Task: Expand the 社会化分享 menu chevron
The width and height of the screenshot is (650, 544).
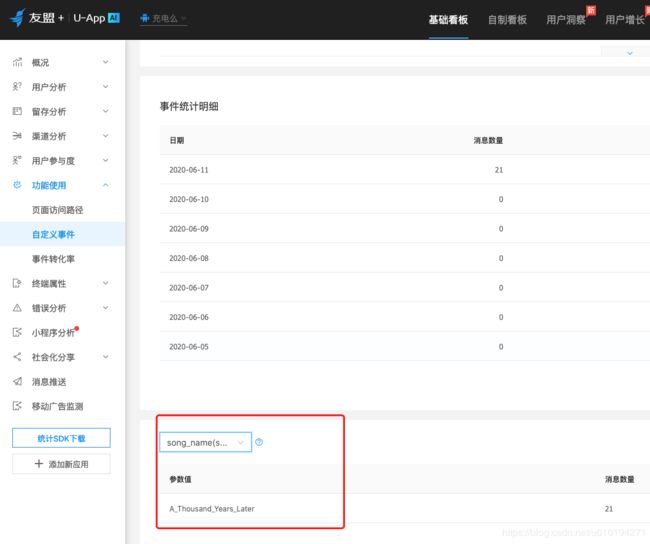Action: pos(106,357)
